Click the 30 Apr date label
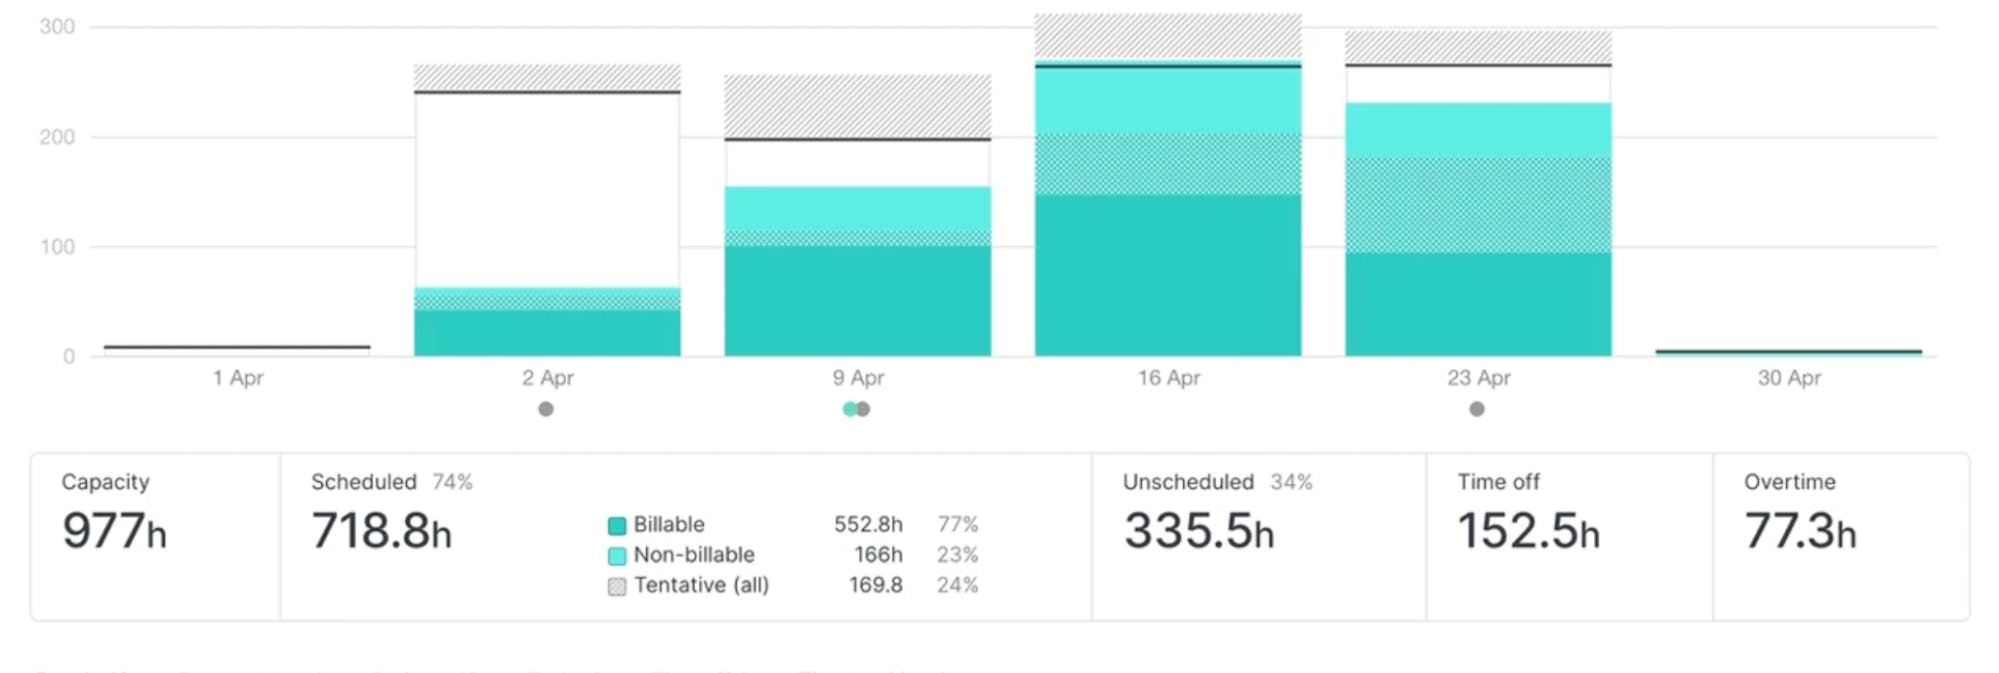 click(1789, 378)
